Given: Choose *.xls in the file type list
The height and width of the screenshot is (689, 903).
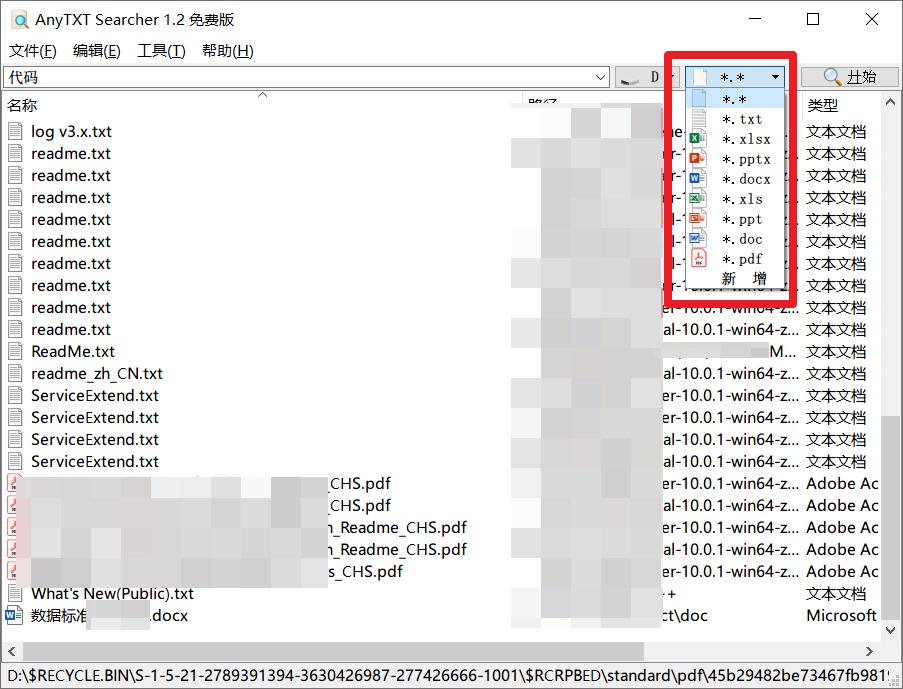Looking at the screenshot, I should coord(735,199).
